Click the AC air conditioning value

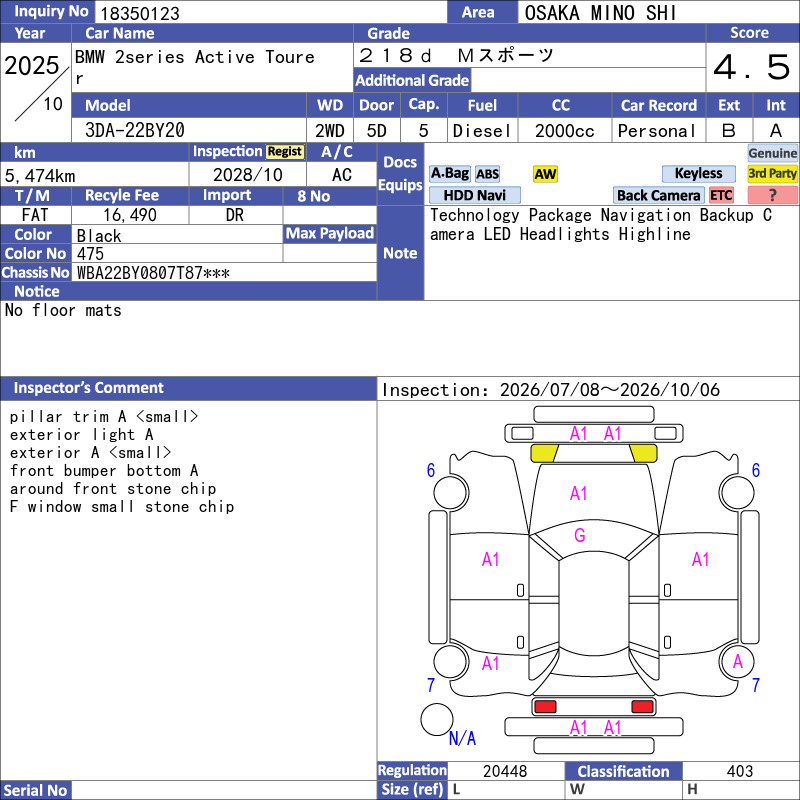click(x=342, y=174)
